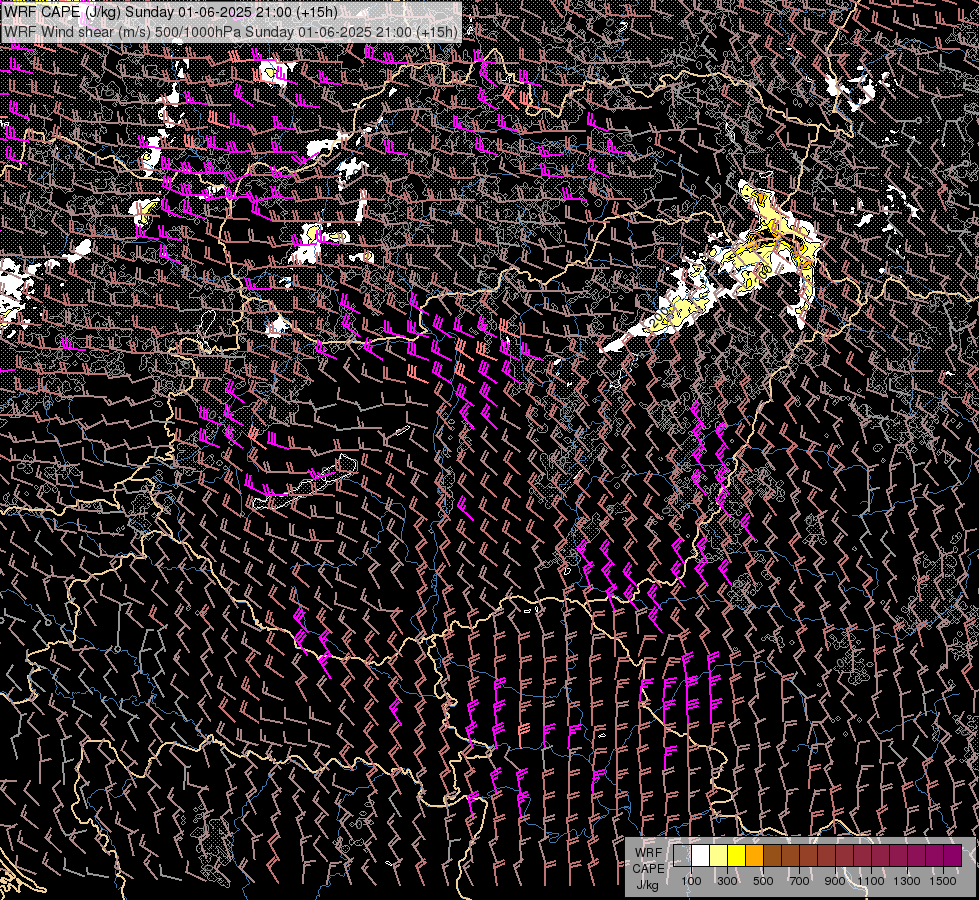
Task: Click the WRF Wind shear 500/1000hPa title line
Action: [231, 32]
